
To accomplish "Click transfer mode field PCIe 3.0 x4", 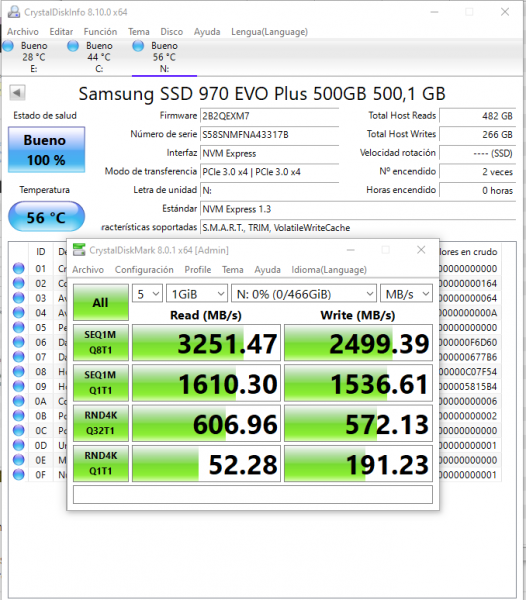I will point(269,172).
